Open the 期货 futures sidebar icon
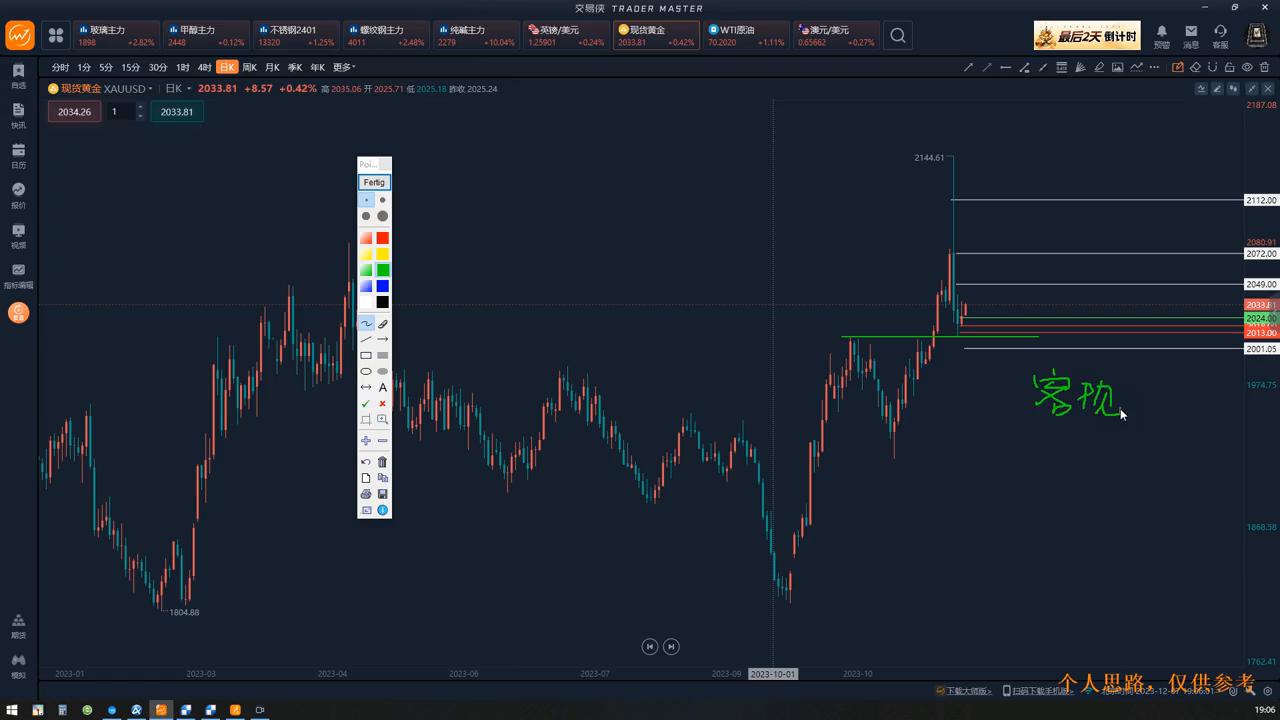The width and height of the screenshot is (1280, 720). pyautogui.click(x=18, y=626)
